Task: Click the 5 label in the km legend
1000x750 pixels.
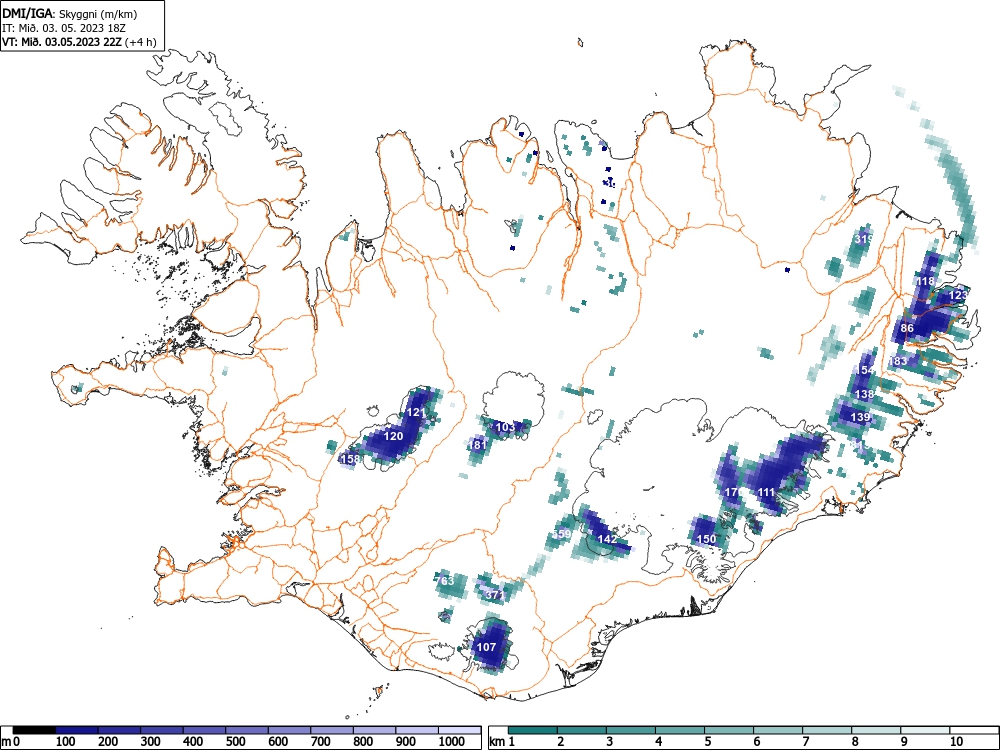Action: pos(708,742)
